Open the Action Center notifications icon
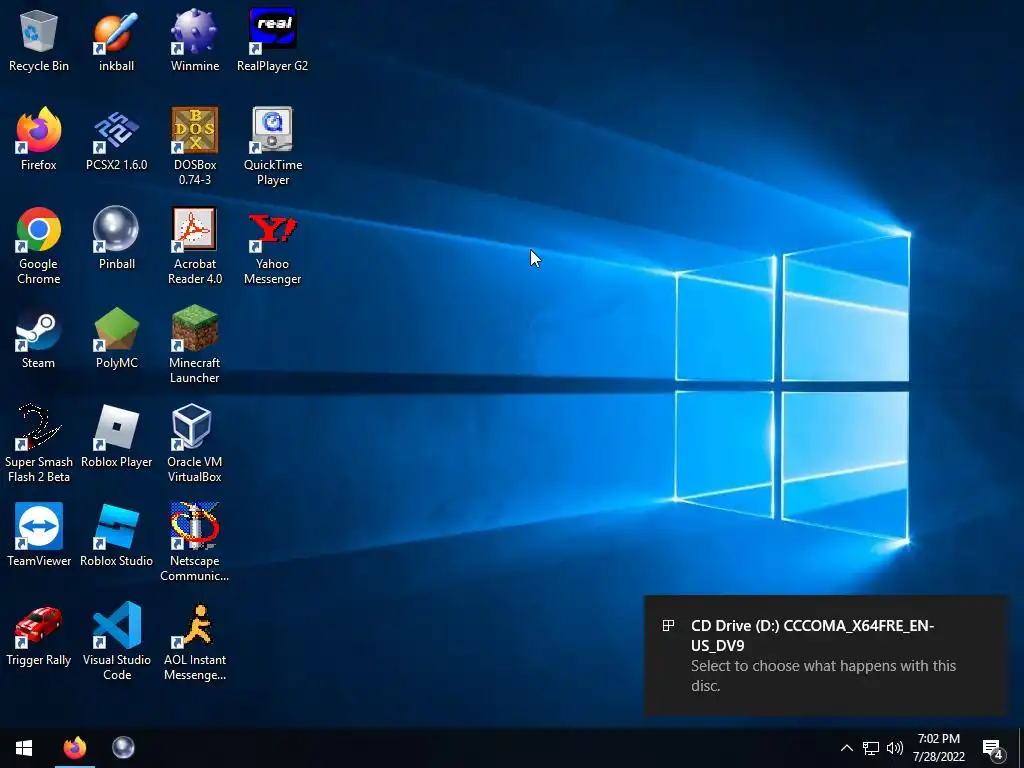 [992, 748]
